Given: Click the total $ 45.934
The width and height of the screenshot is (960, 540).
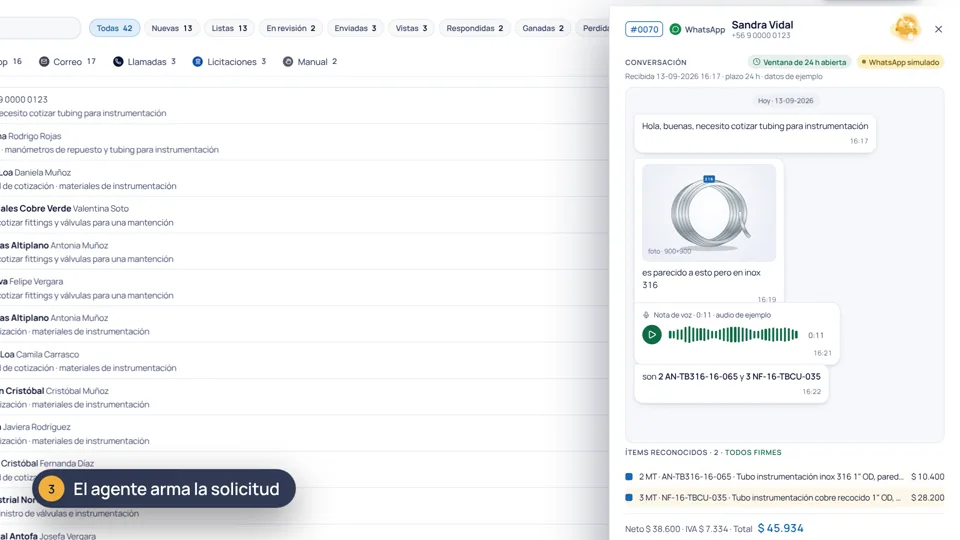Looking at the screenshot, I should 780,528.
